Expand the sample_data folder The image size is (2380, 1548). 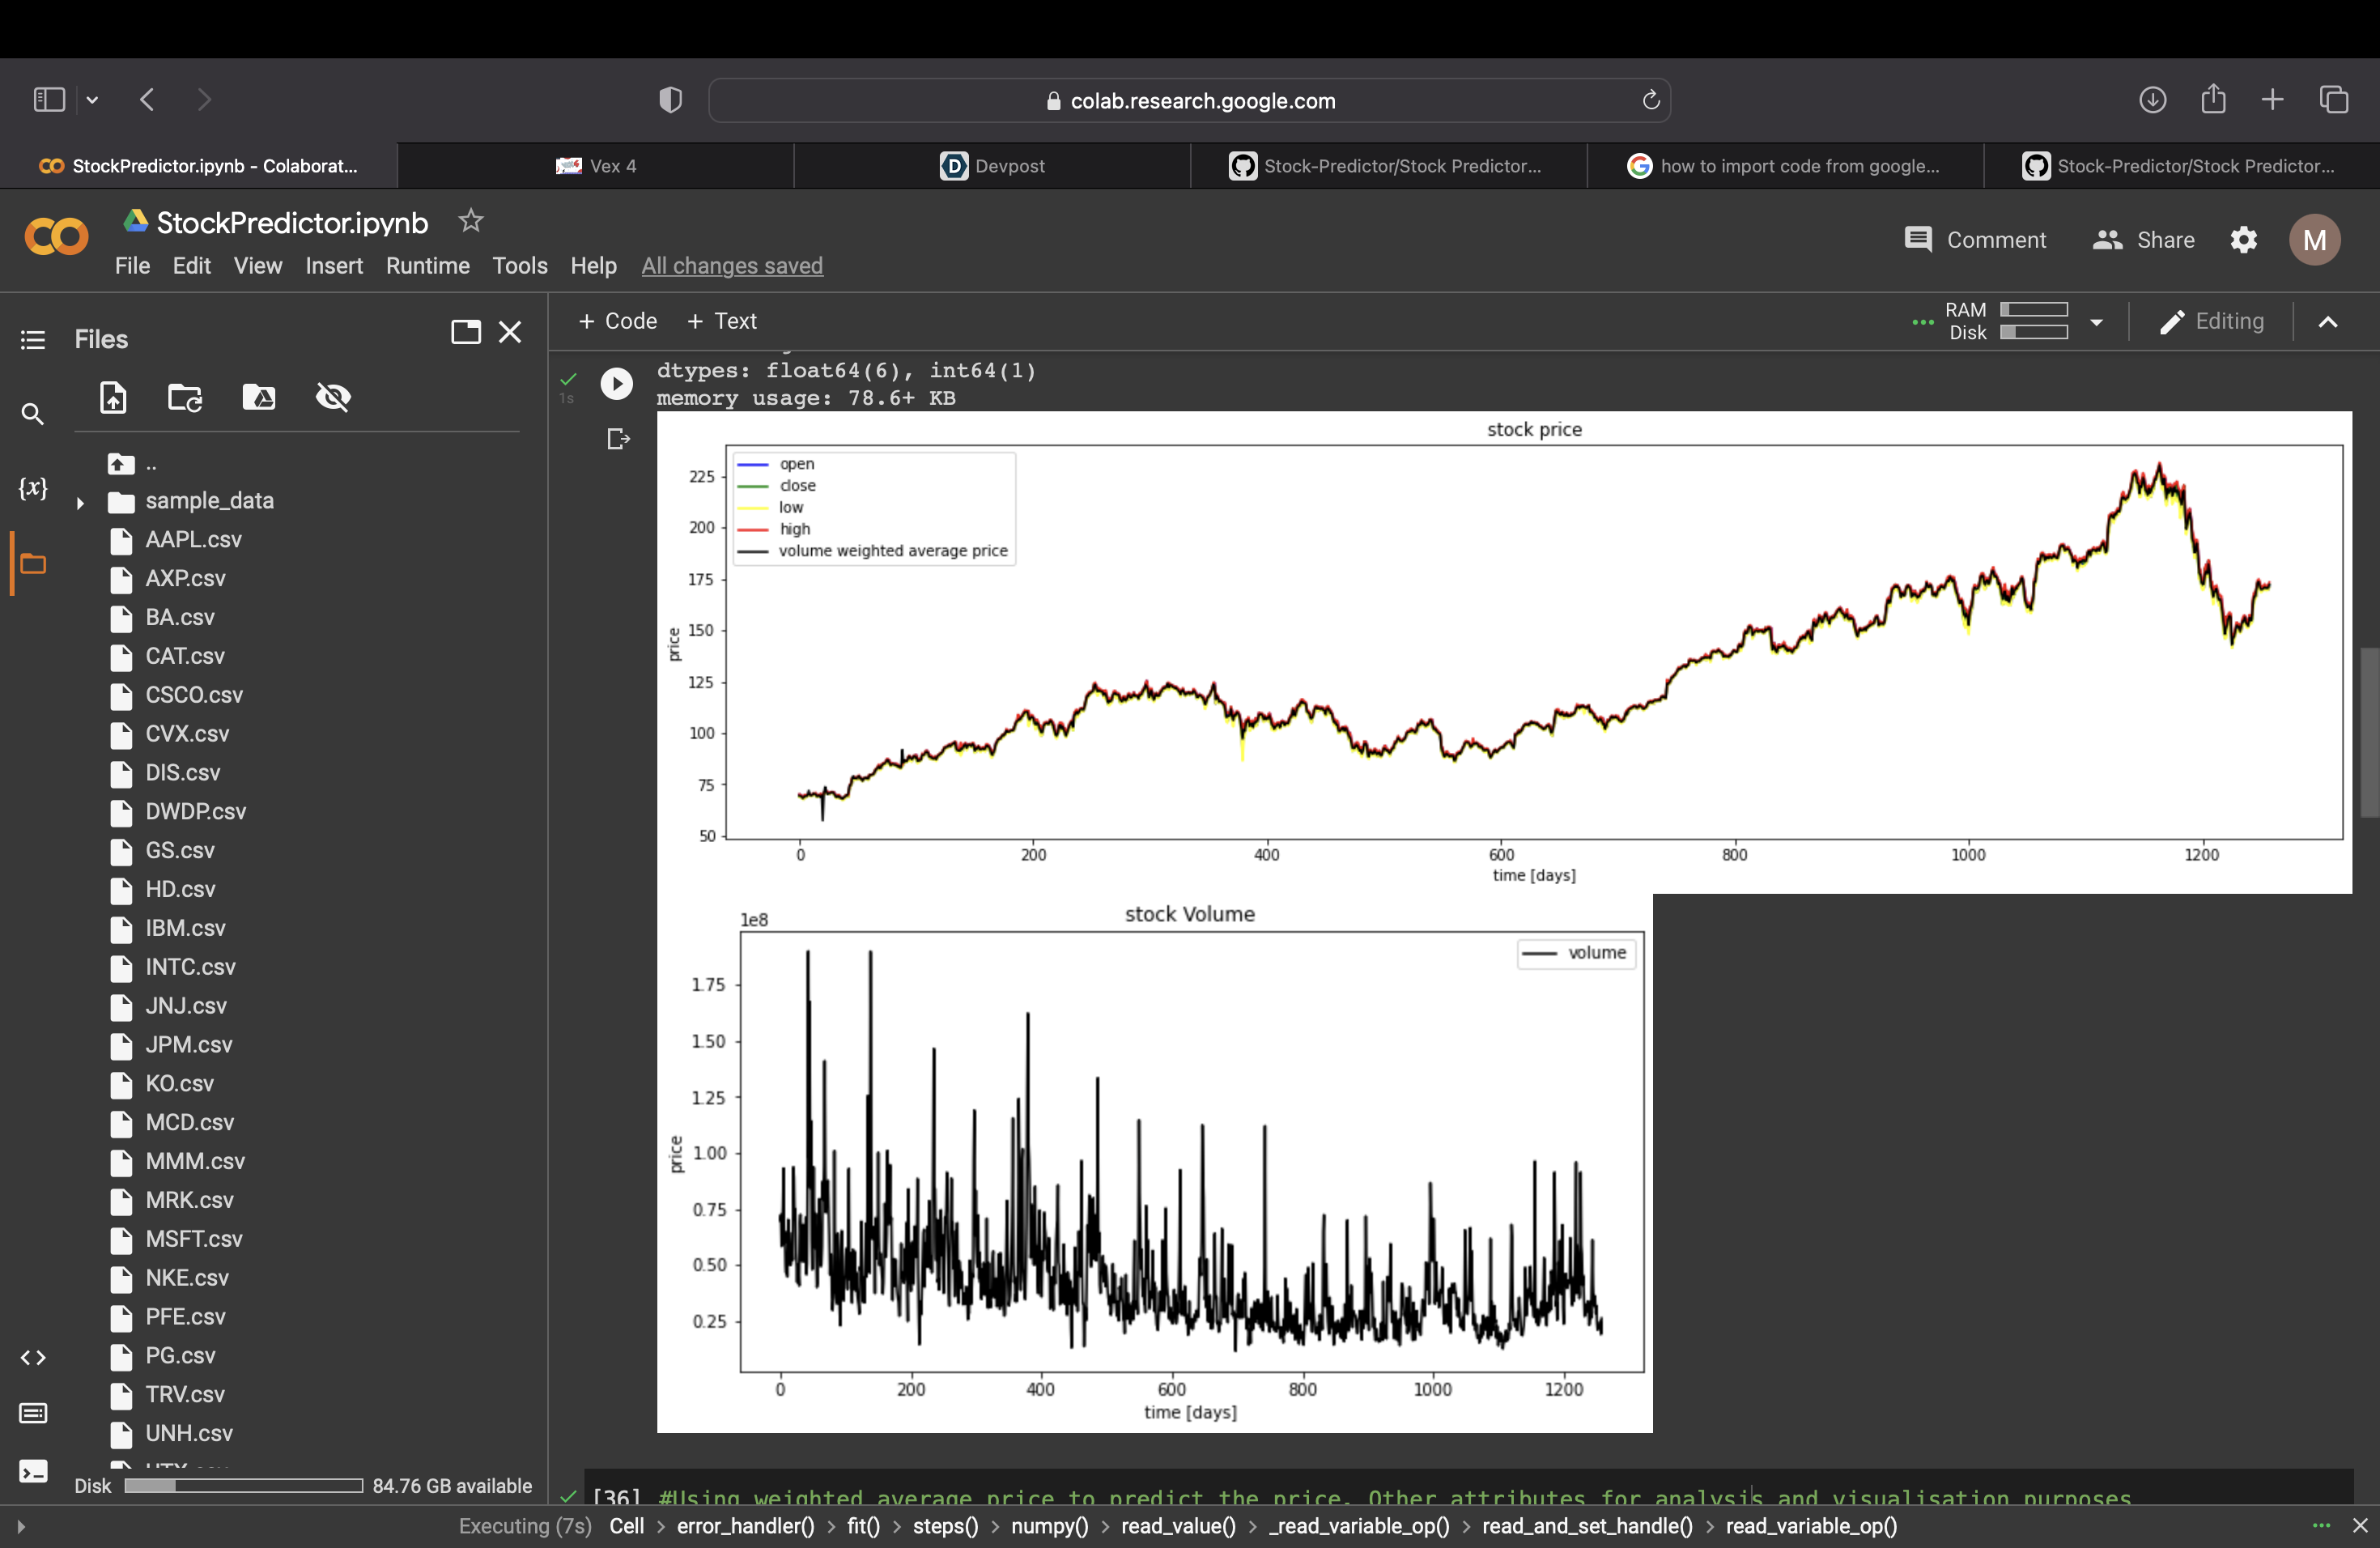point(80,502)
